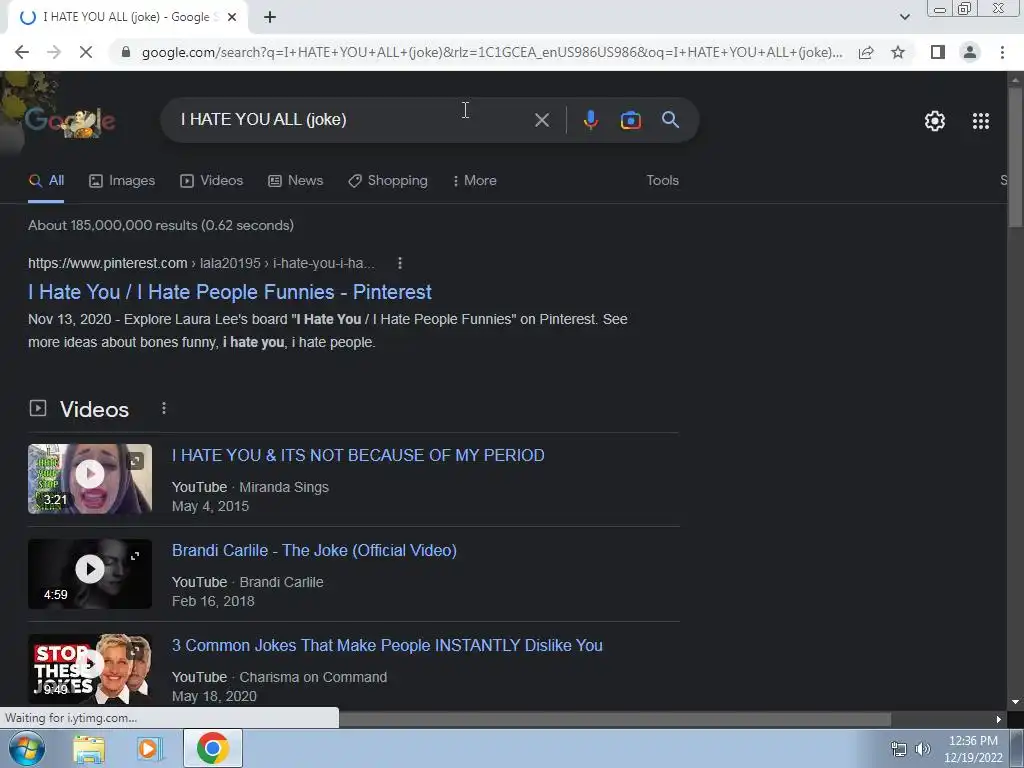Open Google quick settings gear
This screenshot has height=768, width=1024.
(x=935, y=121)
